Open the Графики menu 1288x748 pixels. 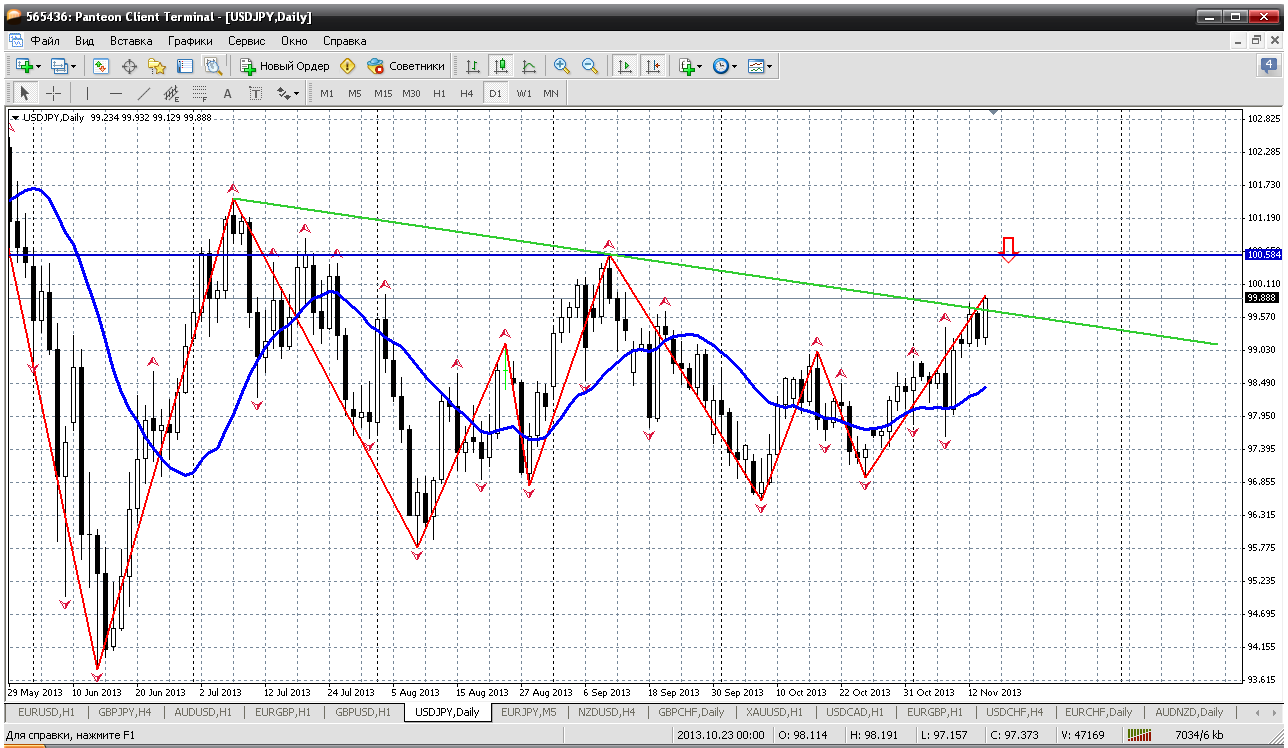click(x=190, y=41)
